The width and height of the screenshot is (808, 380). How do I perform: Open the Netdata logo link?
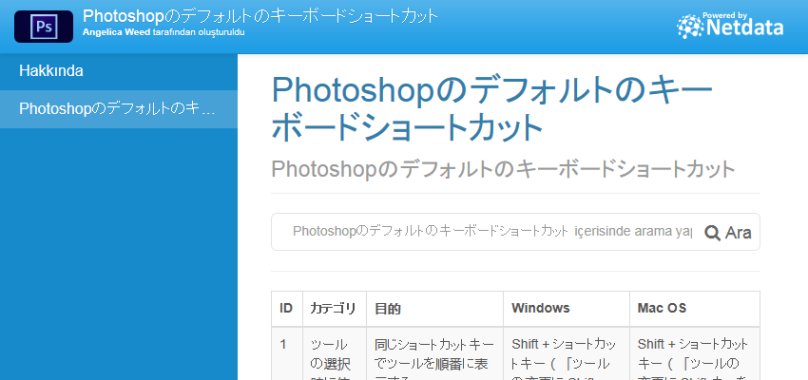coord(730,25)
